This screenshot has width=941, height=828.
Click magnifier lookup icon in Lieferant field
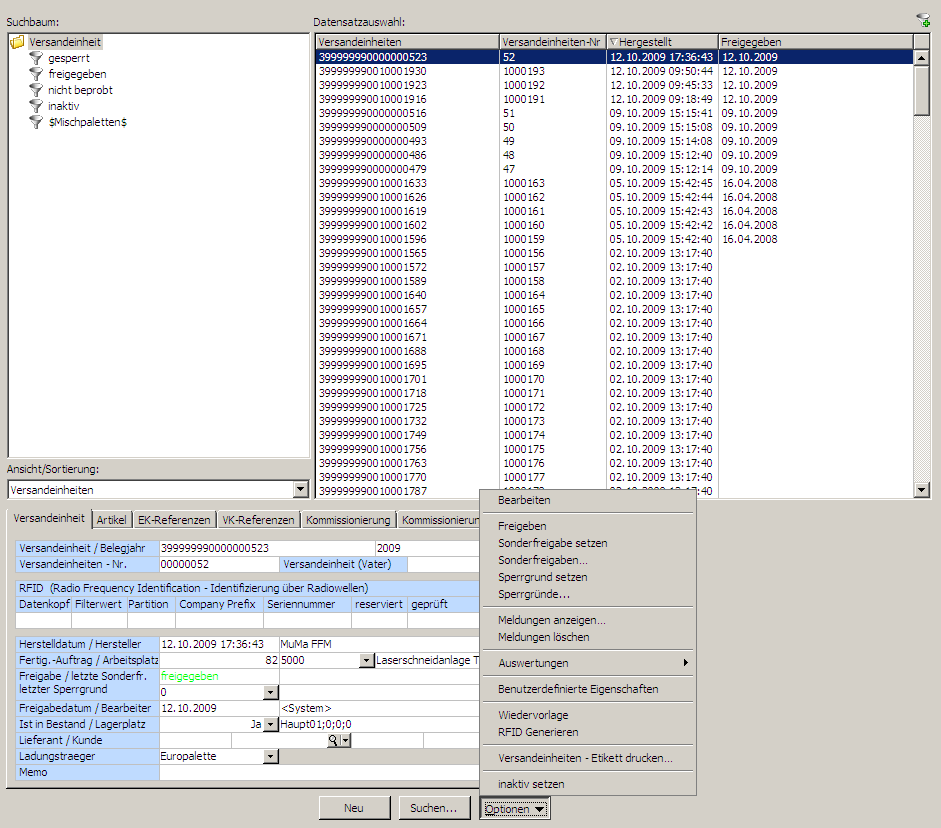[x=334, y=741]
